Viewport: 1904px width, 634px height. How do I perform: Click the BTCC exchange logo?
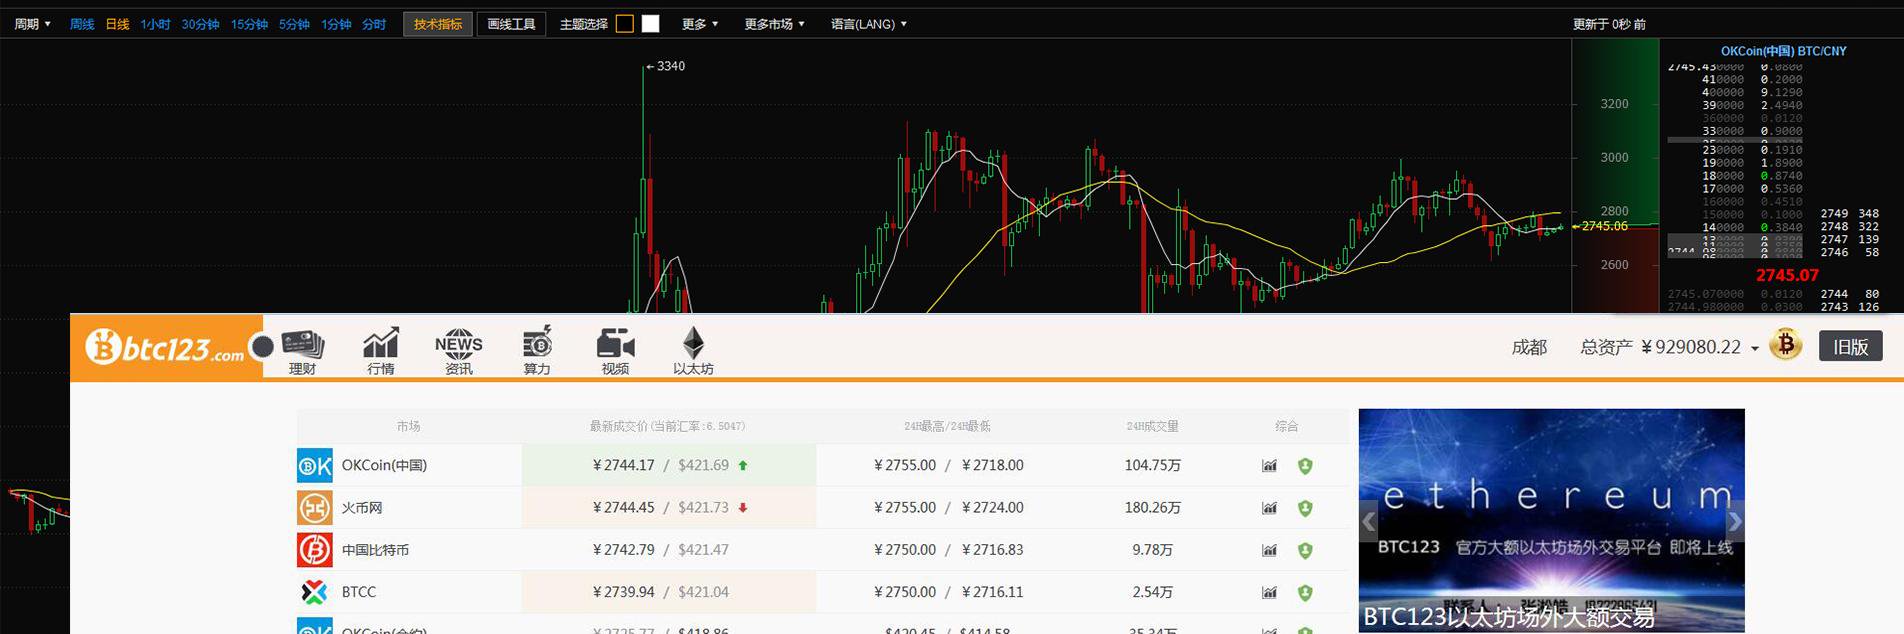[x=314, y=592]
